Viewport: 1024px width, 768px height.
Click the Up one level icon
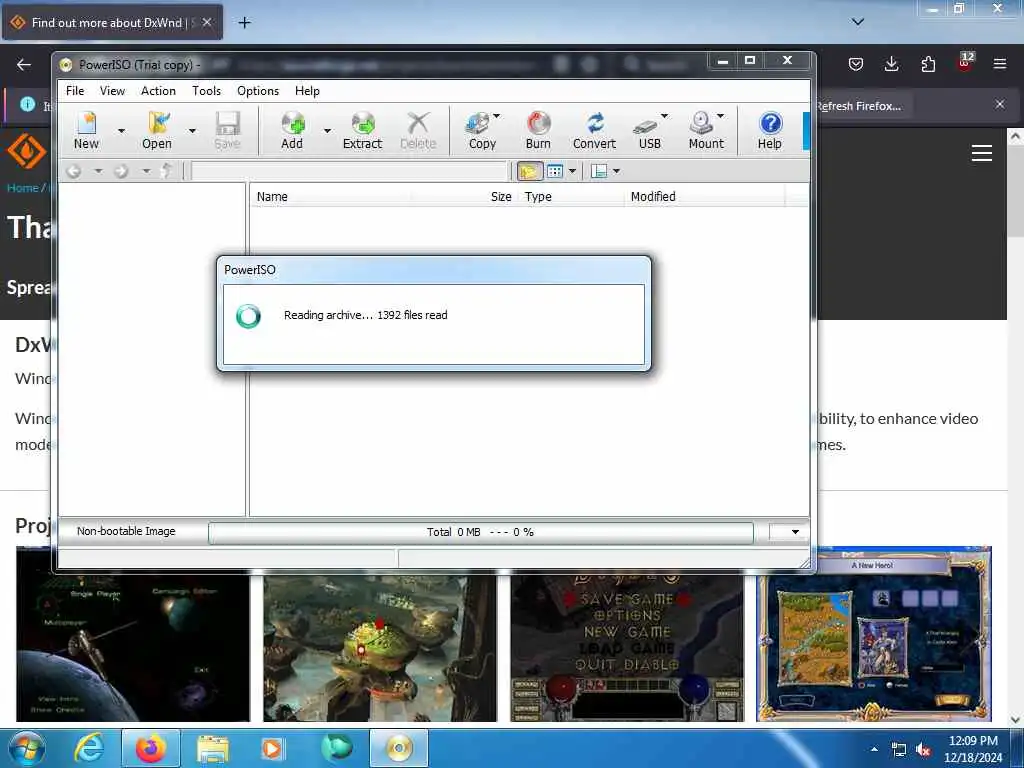[167, 171]
